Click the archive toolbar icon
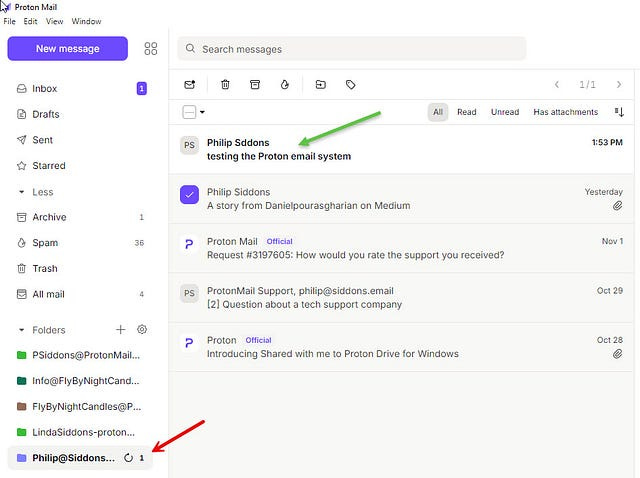The height and width of the screenshot is (478, 640). pos(255,84)
